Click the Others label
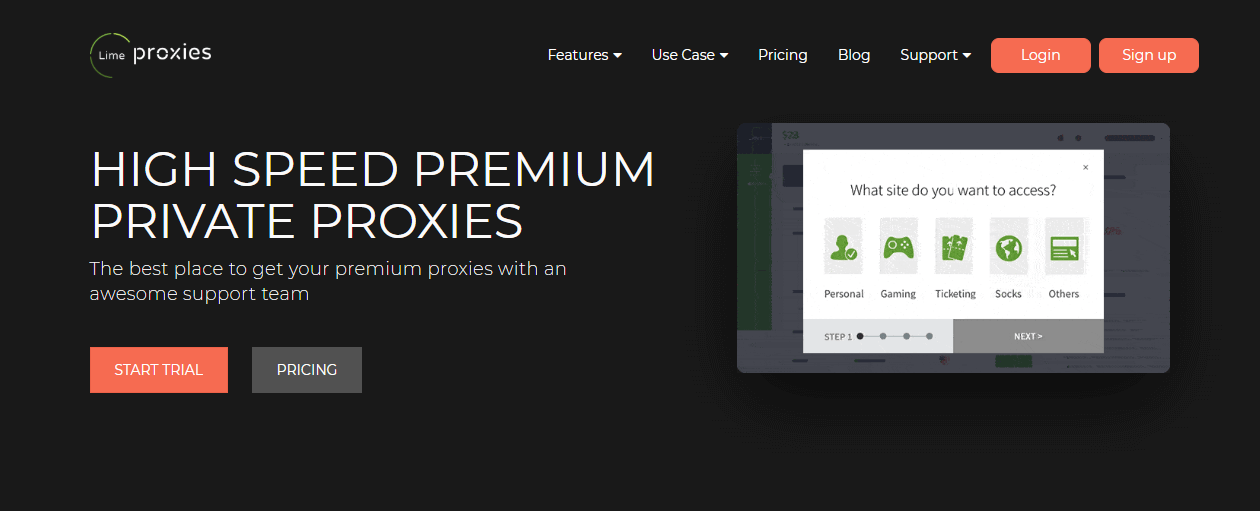The width and height of the screenshot is (1260, 511). coord(1064,294)
